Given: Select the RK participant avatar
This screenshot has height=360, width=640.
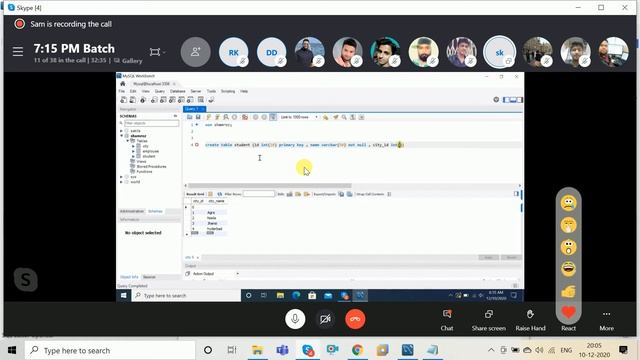Looking at the screenshot, I should pyautogui.click(x=233, y=52).
